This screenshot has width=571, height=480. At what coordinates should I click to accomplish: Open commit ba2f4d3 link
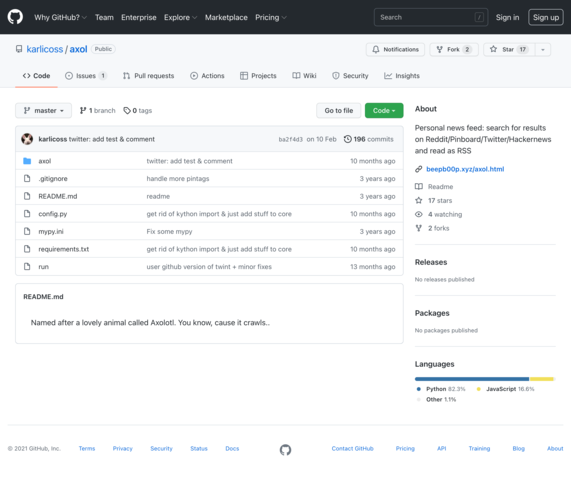(290, 139)
